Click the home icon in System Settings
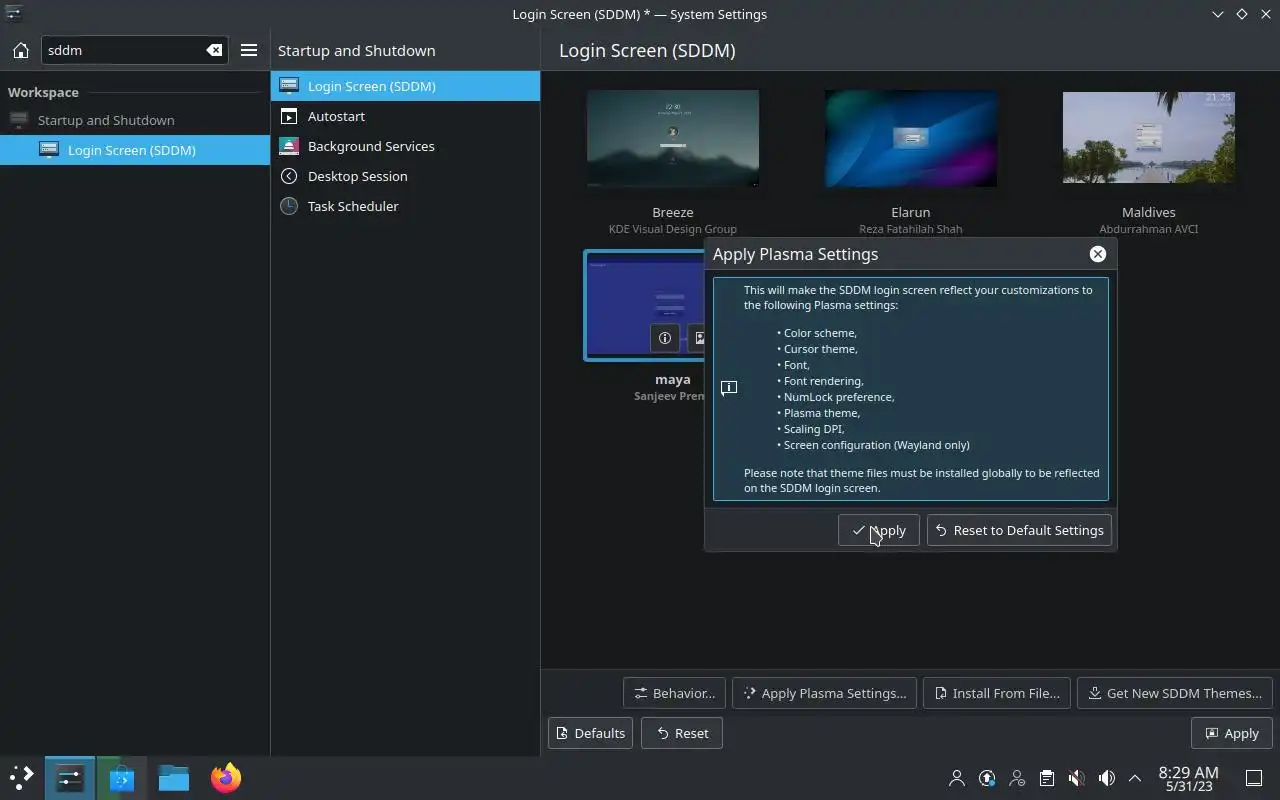The width and height of the screenshot is (1280, 800). coord(20,50)
